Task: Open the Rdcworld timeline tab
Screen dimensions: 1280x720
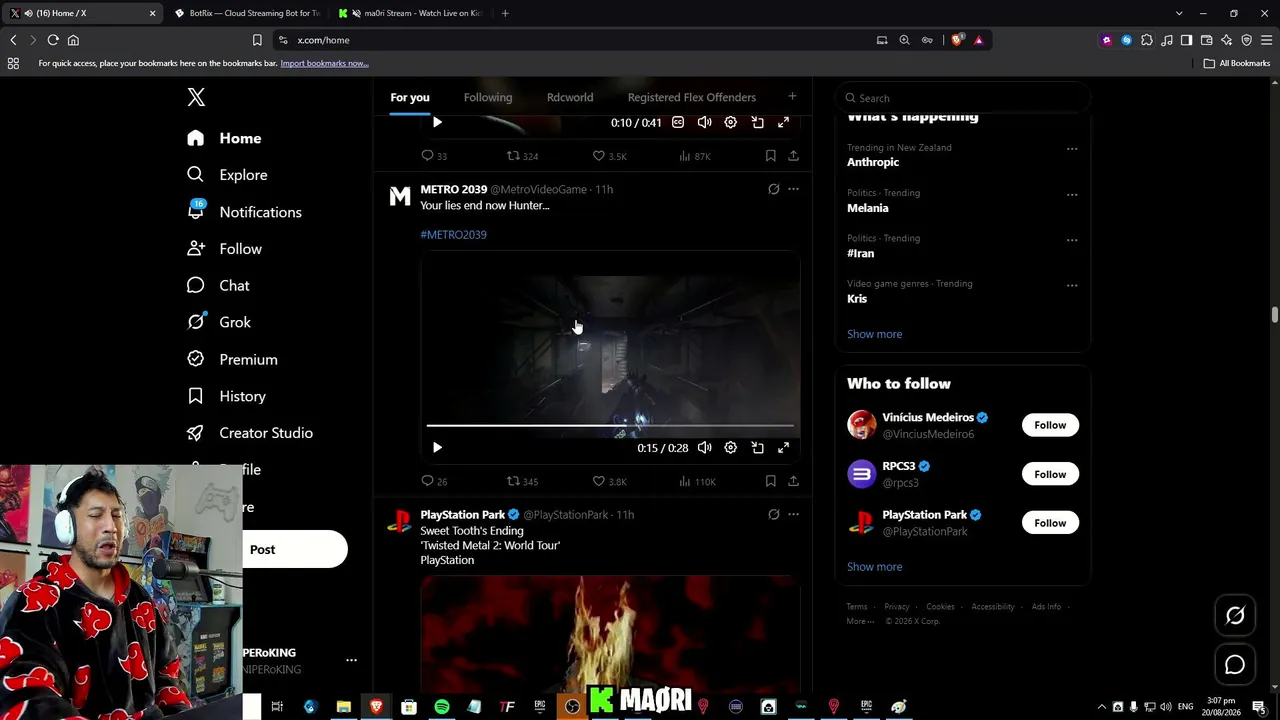Action: [x=570, y=97]
